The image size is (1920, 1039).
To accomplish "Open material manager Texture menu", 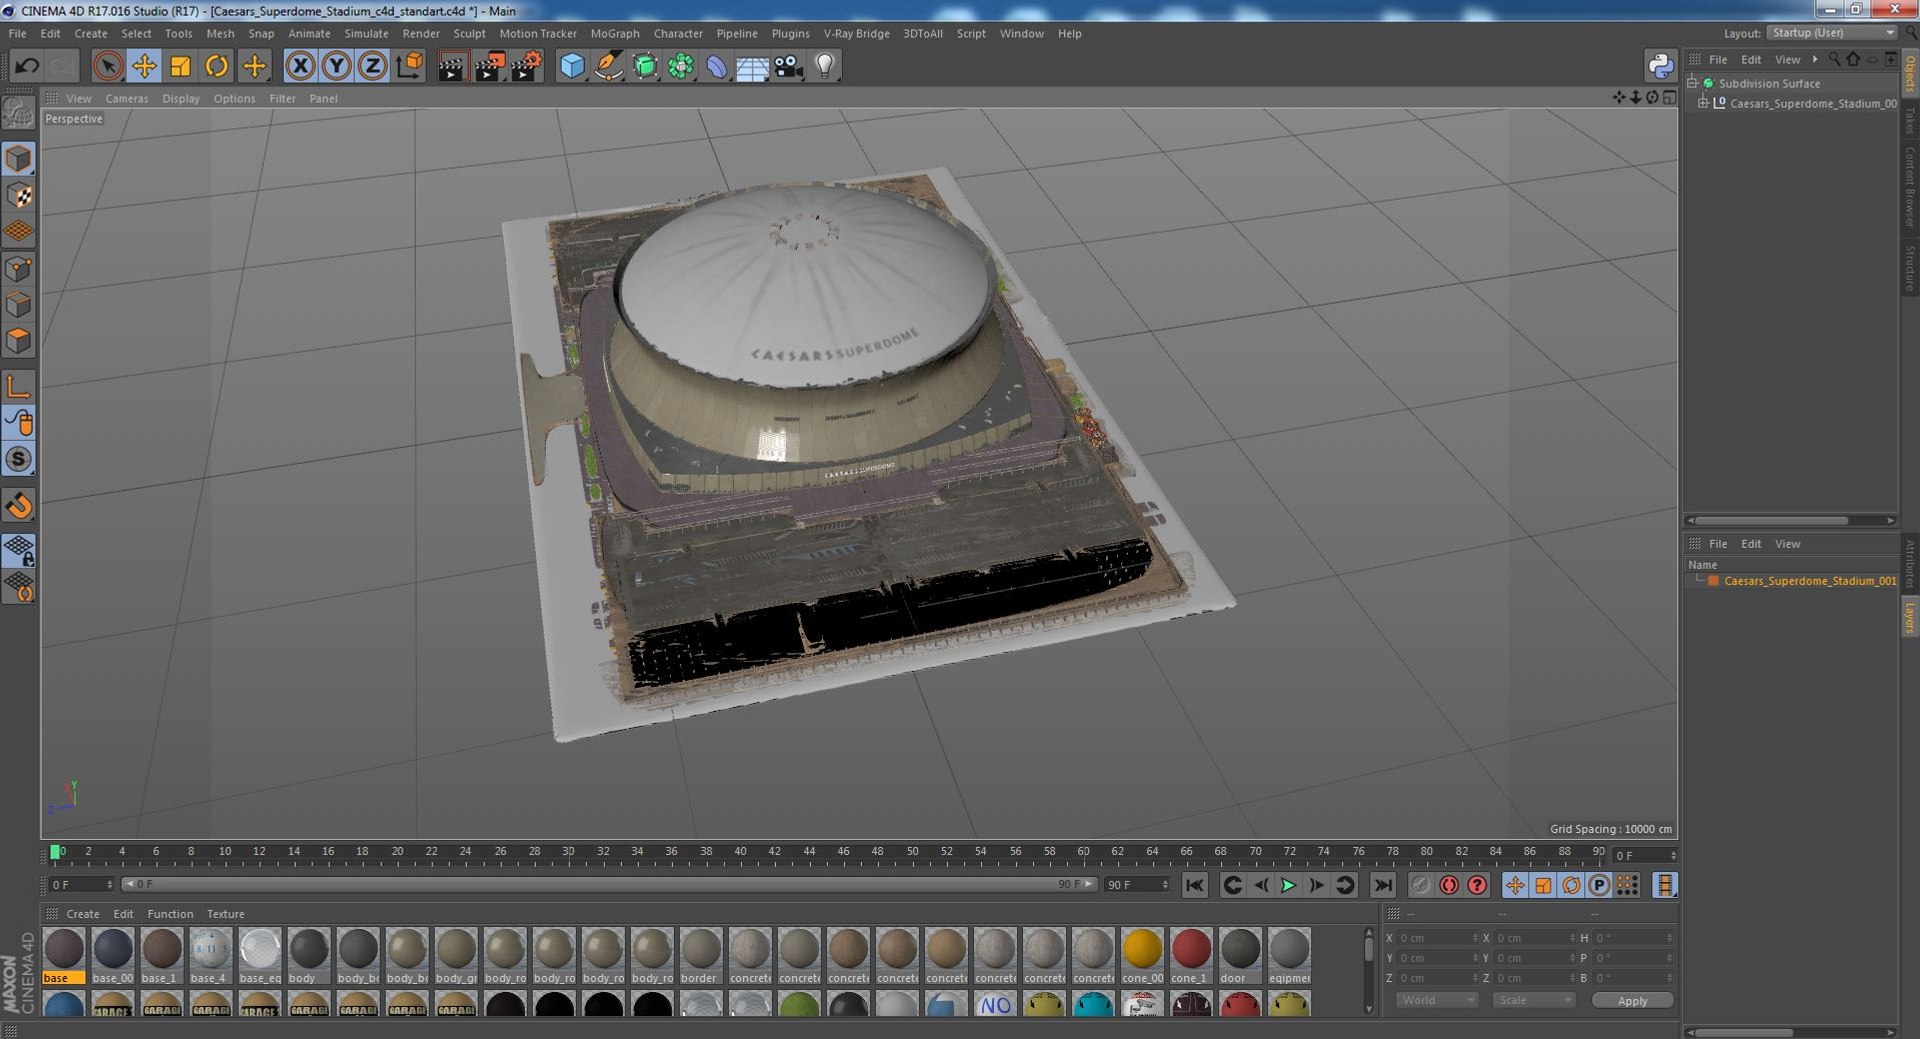I will click(x=225, y=913).
